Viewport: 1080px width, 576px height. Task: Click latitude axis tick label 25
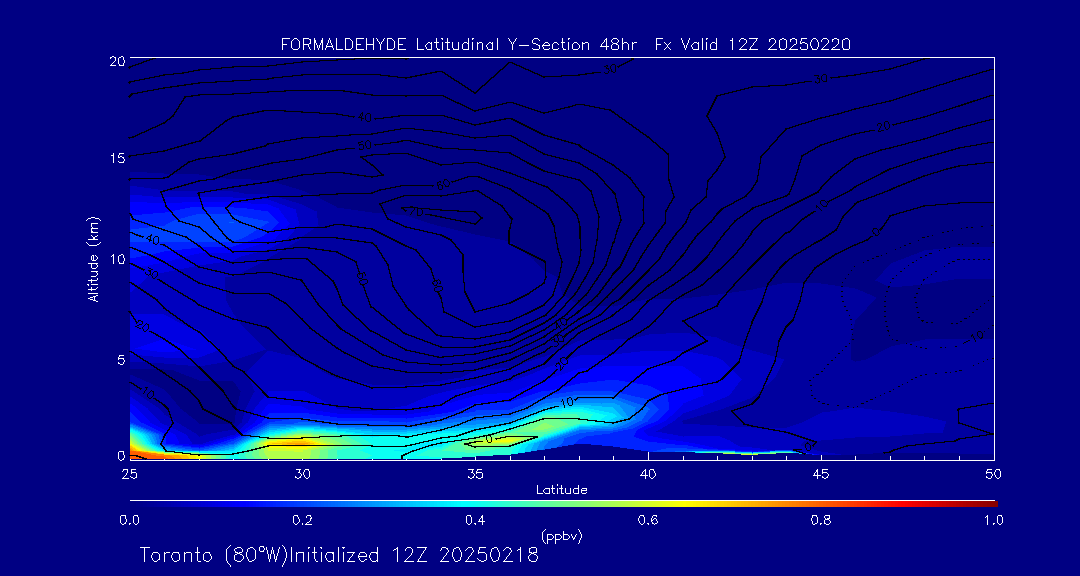pos(129,473)
